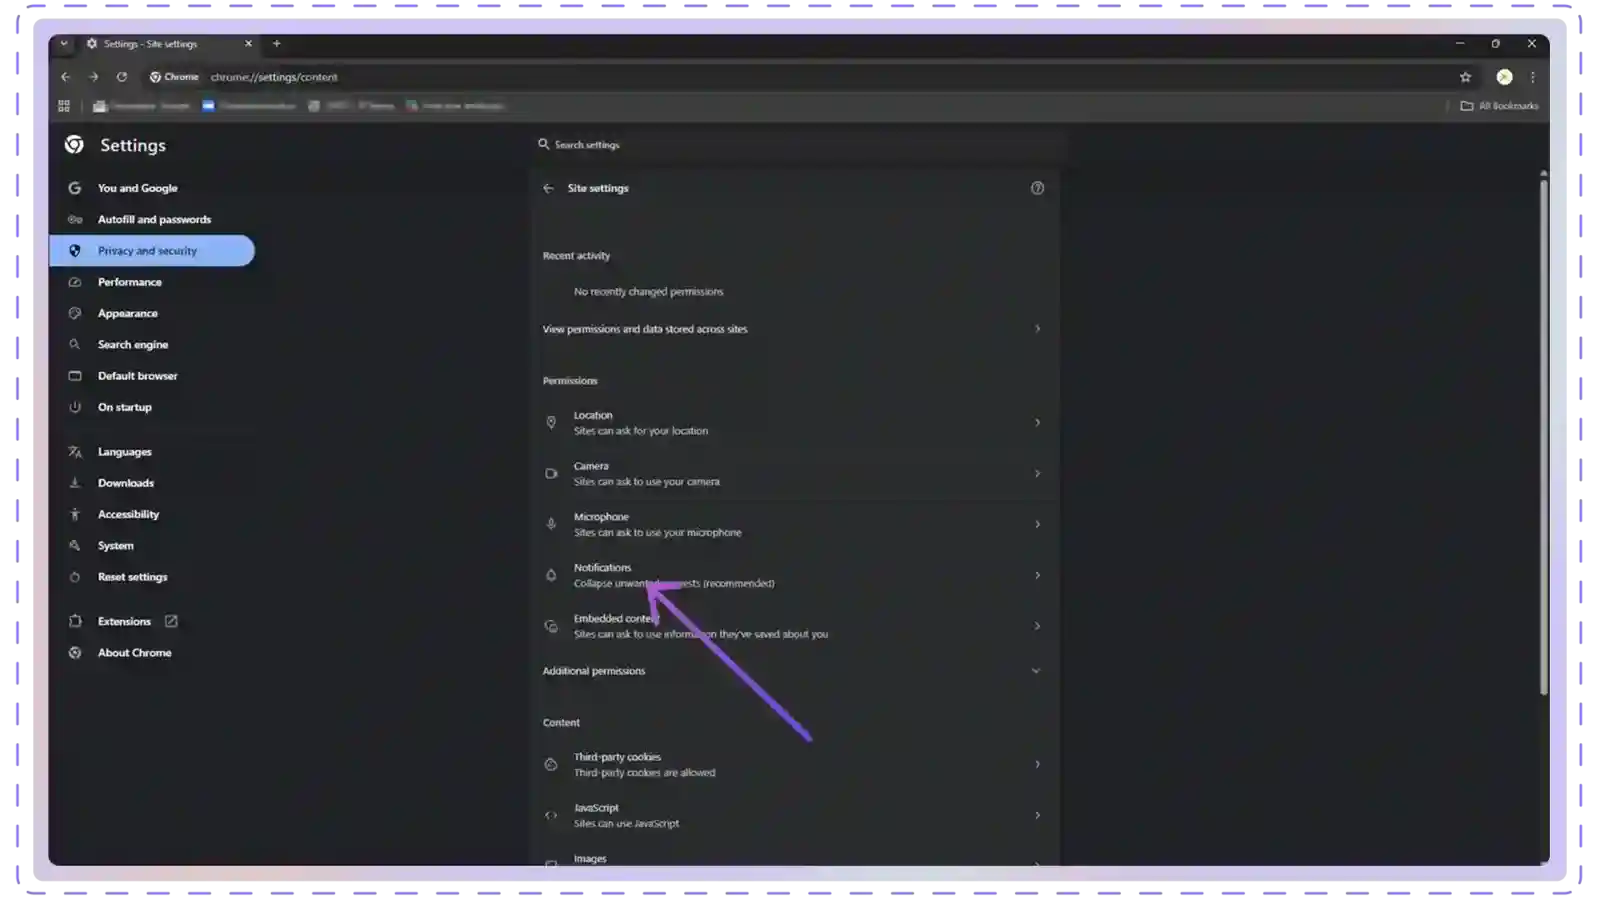Go to Appearance settings section
The image size is (1600, 900).
point(127,313)
